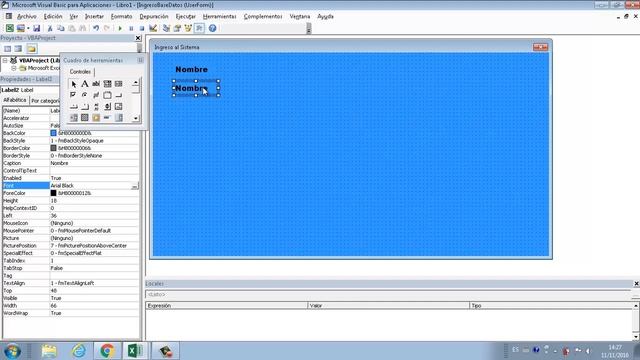This screenshot has width=640, height=360.
Task: Toggle Design Mode icon in the toolbar
Action: click(x=153, y=28)
